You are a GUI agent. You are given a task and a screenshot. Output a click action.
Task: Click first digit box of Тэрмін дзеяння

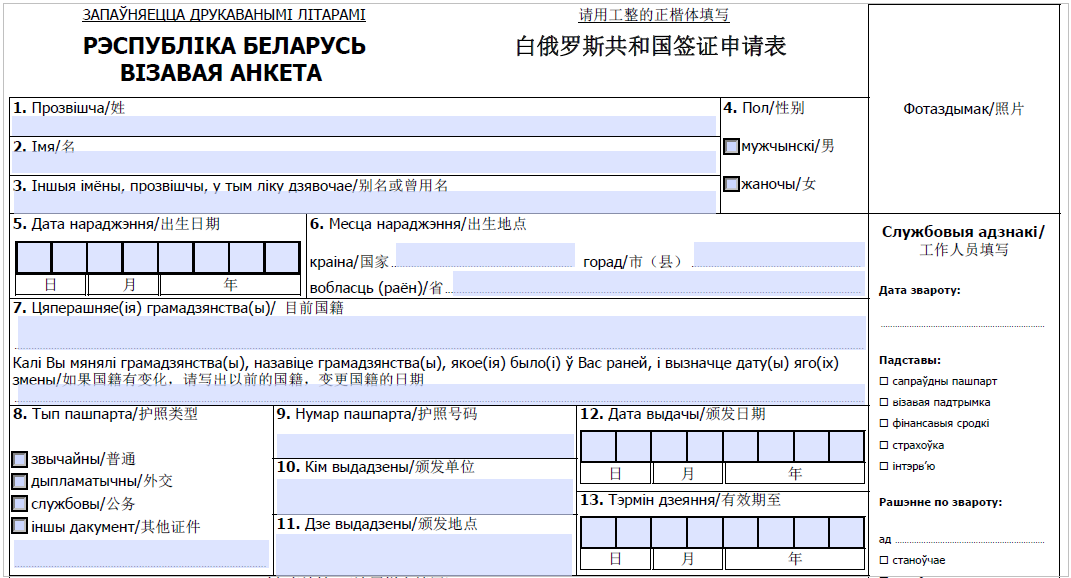(x=598, y=532)
